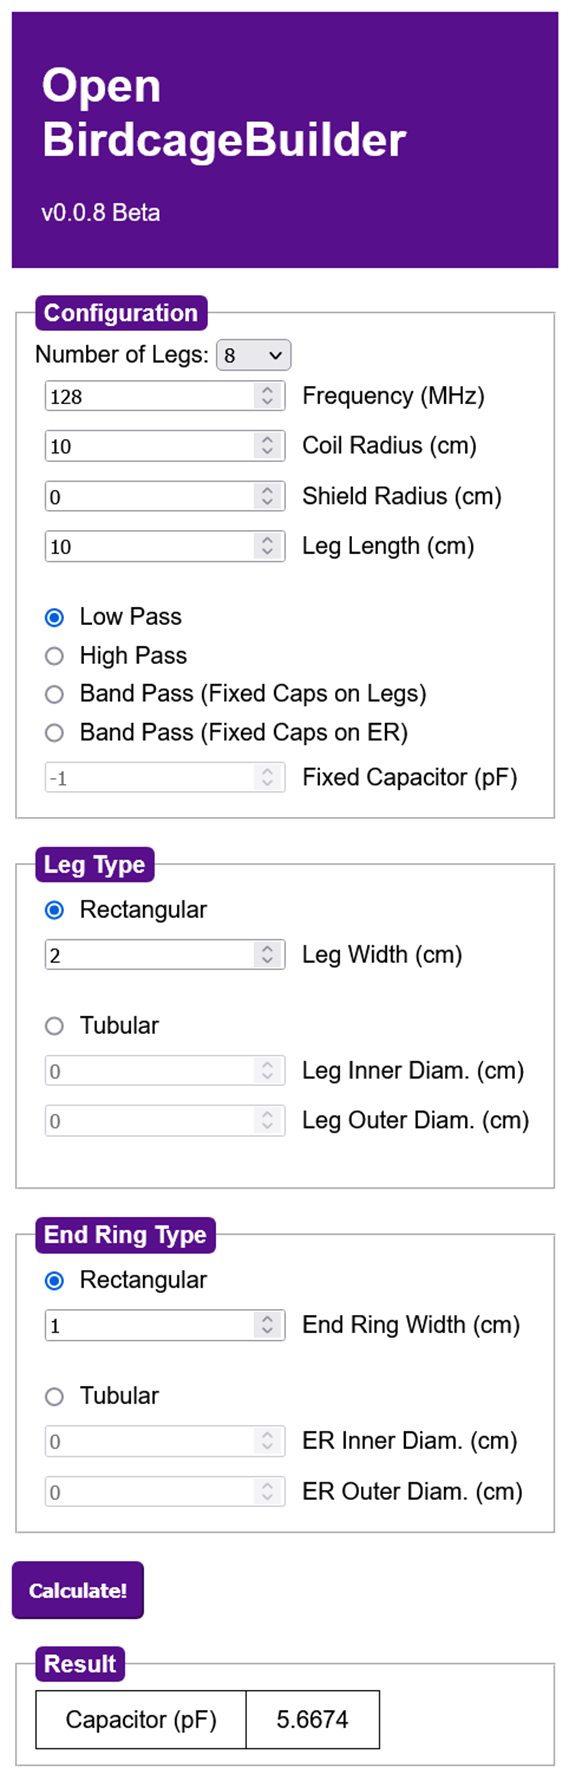
Task: Click the Coil Radius spinner arrows
Action: (267, 446)
